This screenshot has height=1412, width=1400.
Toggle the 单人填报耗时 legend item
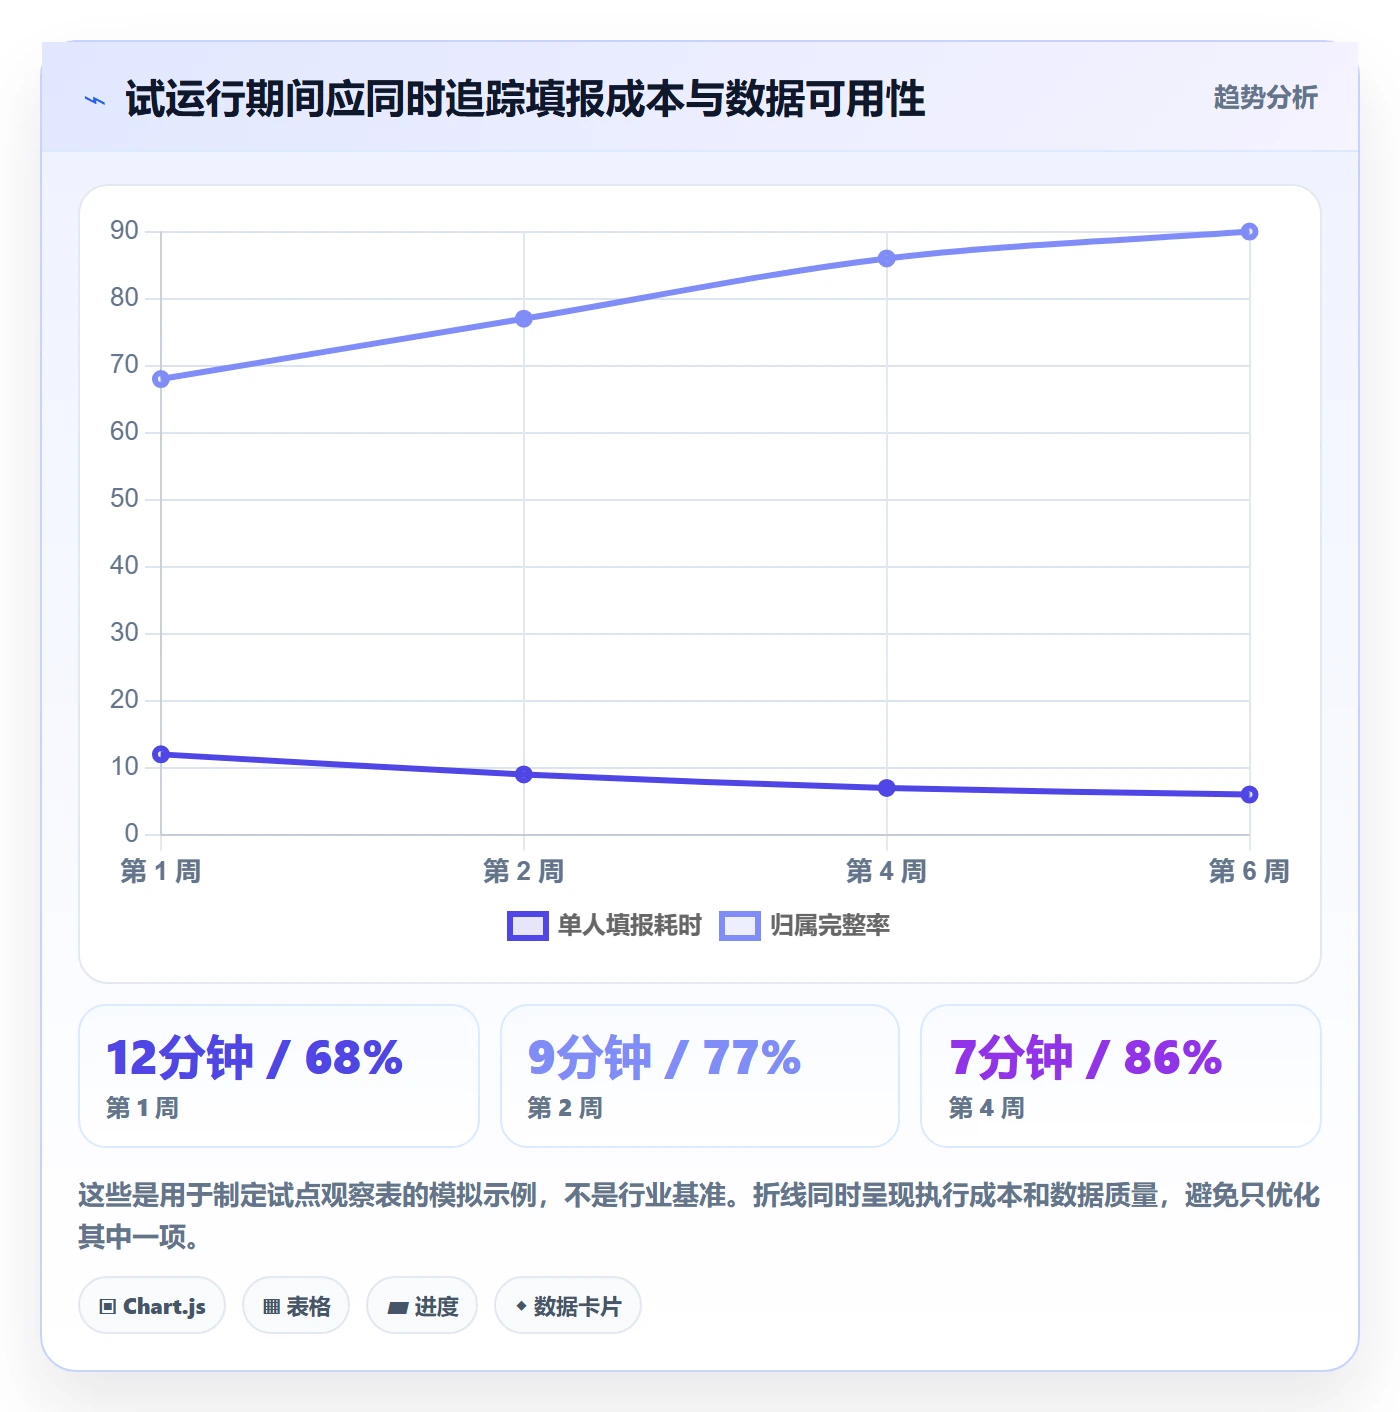pyautogui.click(x=605, y=925)
